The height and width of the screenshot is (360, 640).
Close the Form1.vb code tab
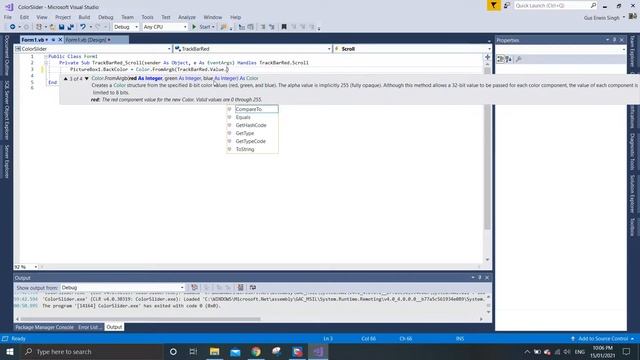(x=60, y=40)
